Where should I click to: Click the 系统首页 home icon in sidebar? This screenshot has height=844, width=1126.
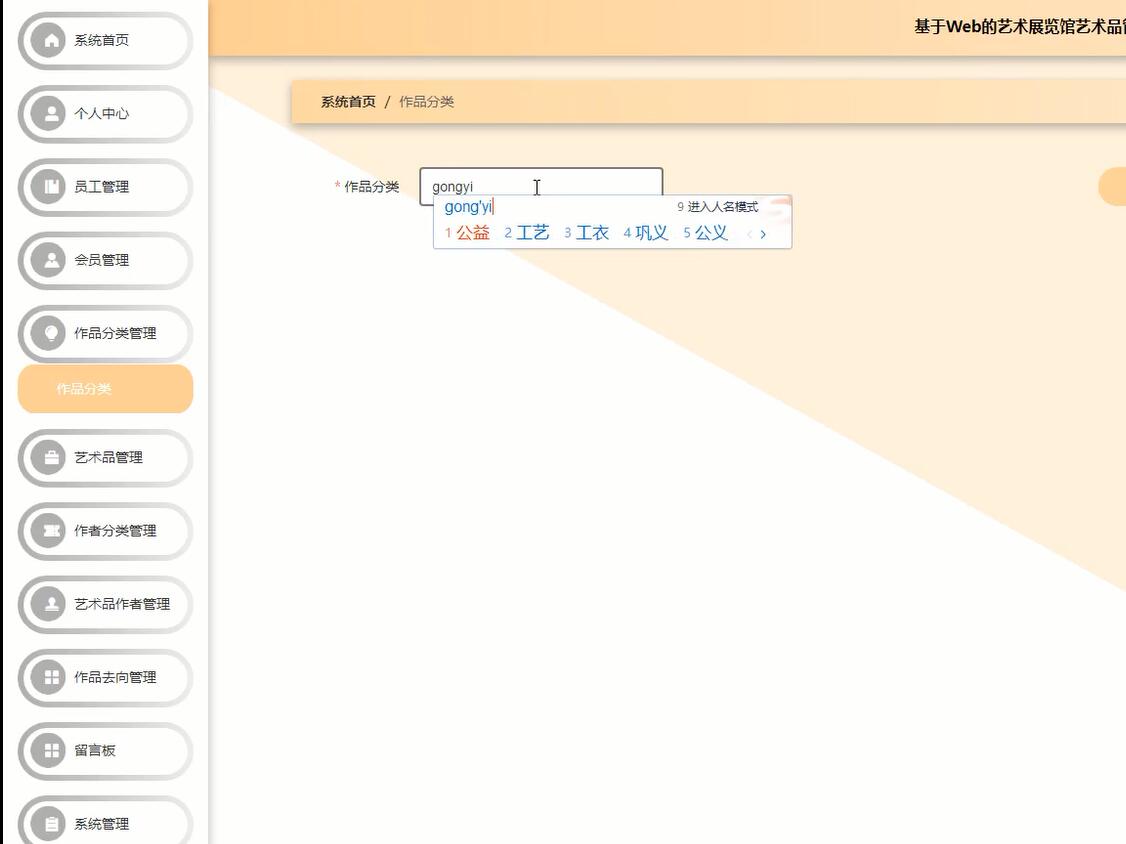pos(49,40)
